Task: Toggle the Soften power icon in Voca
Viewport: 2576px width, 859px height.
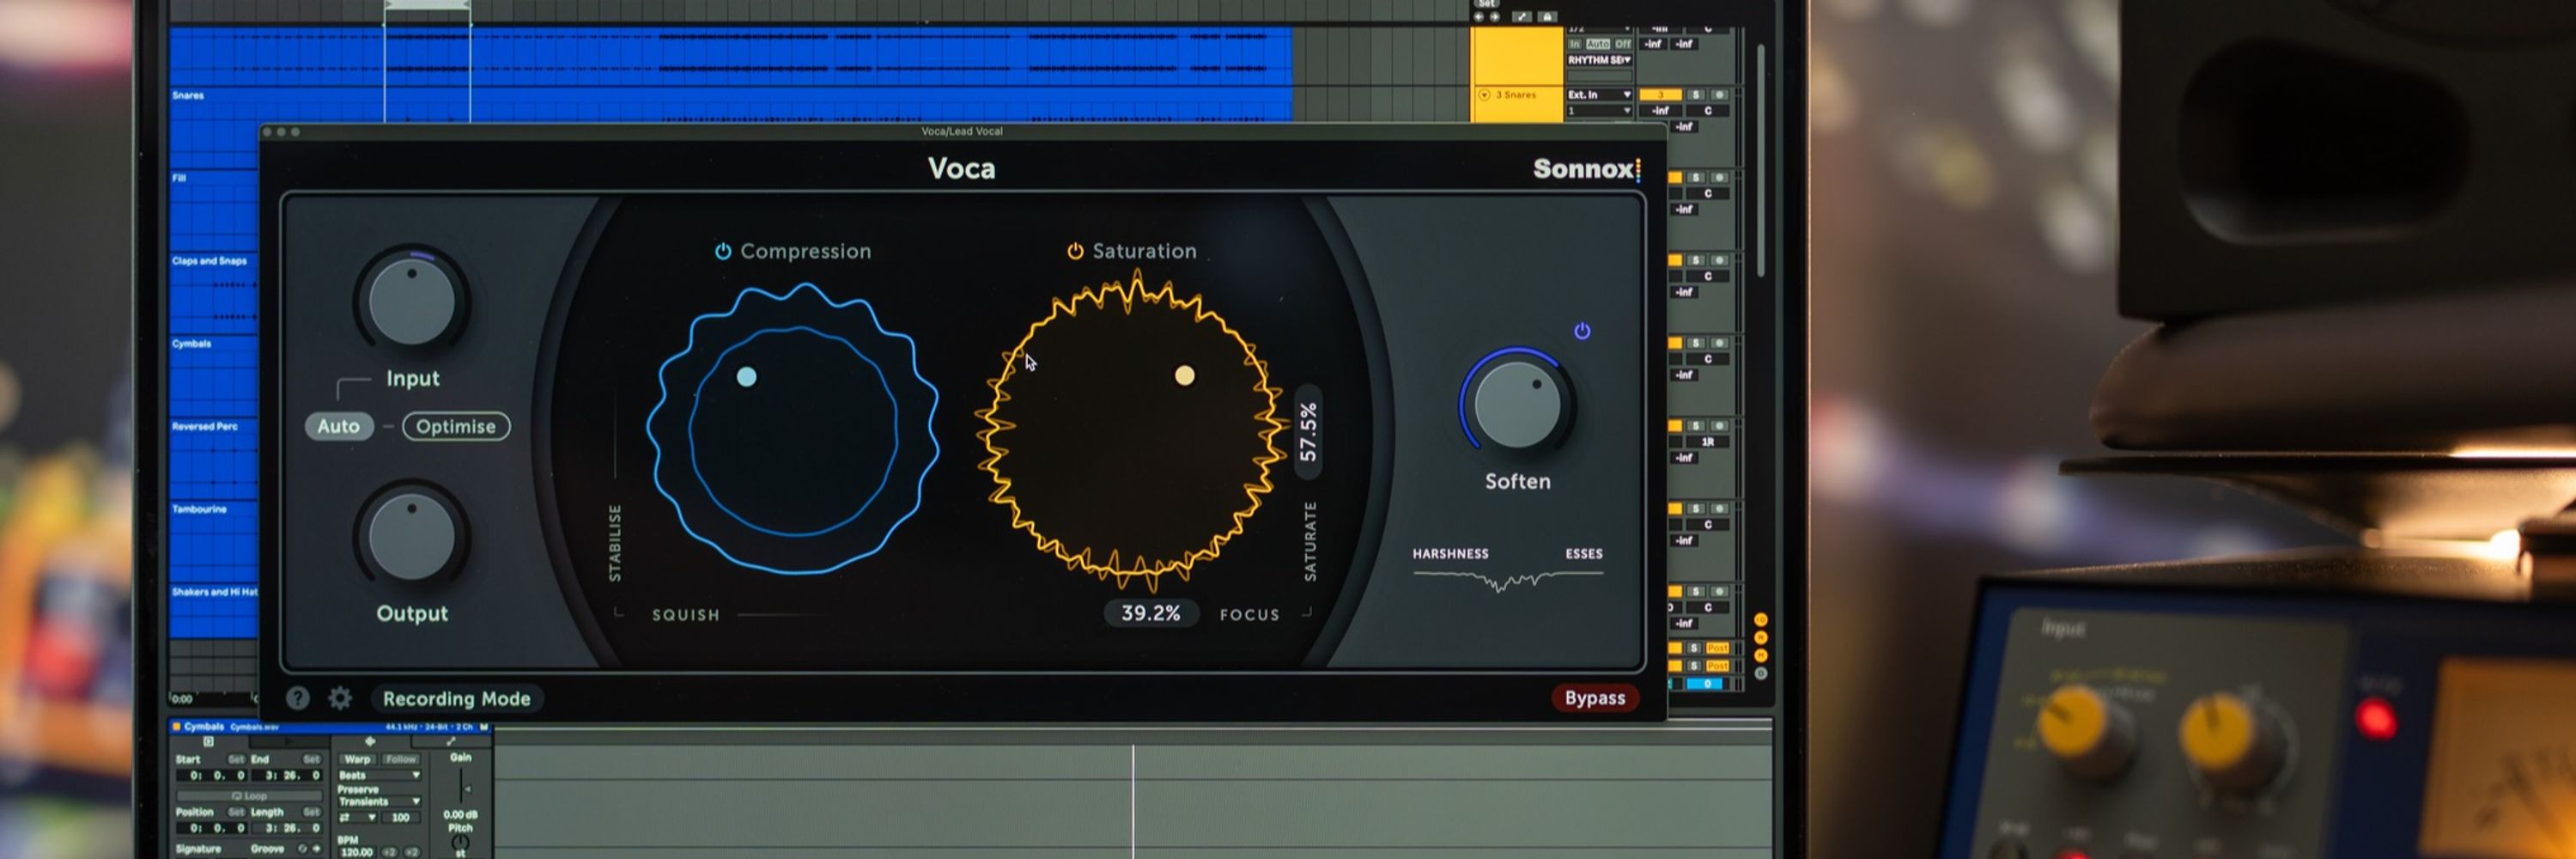Action: [1582, 331]
